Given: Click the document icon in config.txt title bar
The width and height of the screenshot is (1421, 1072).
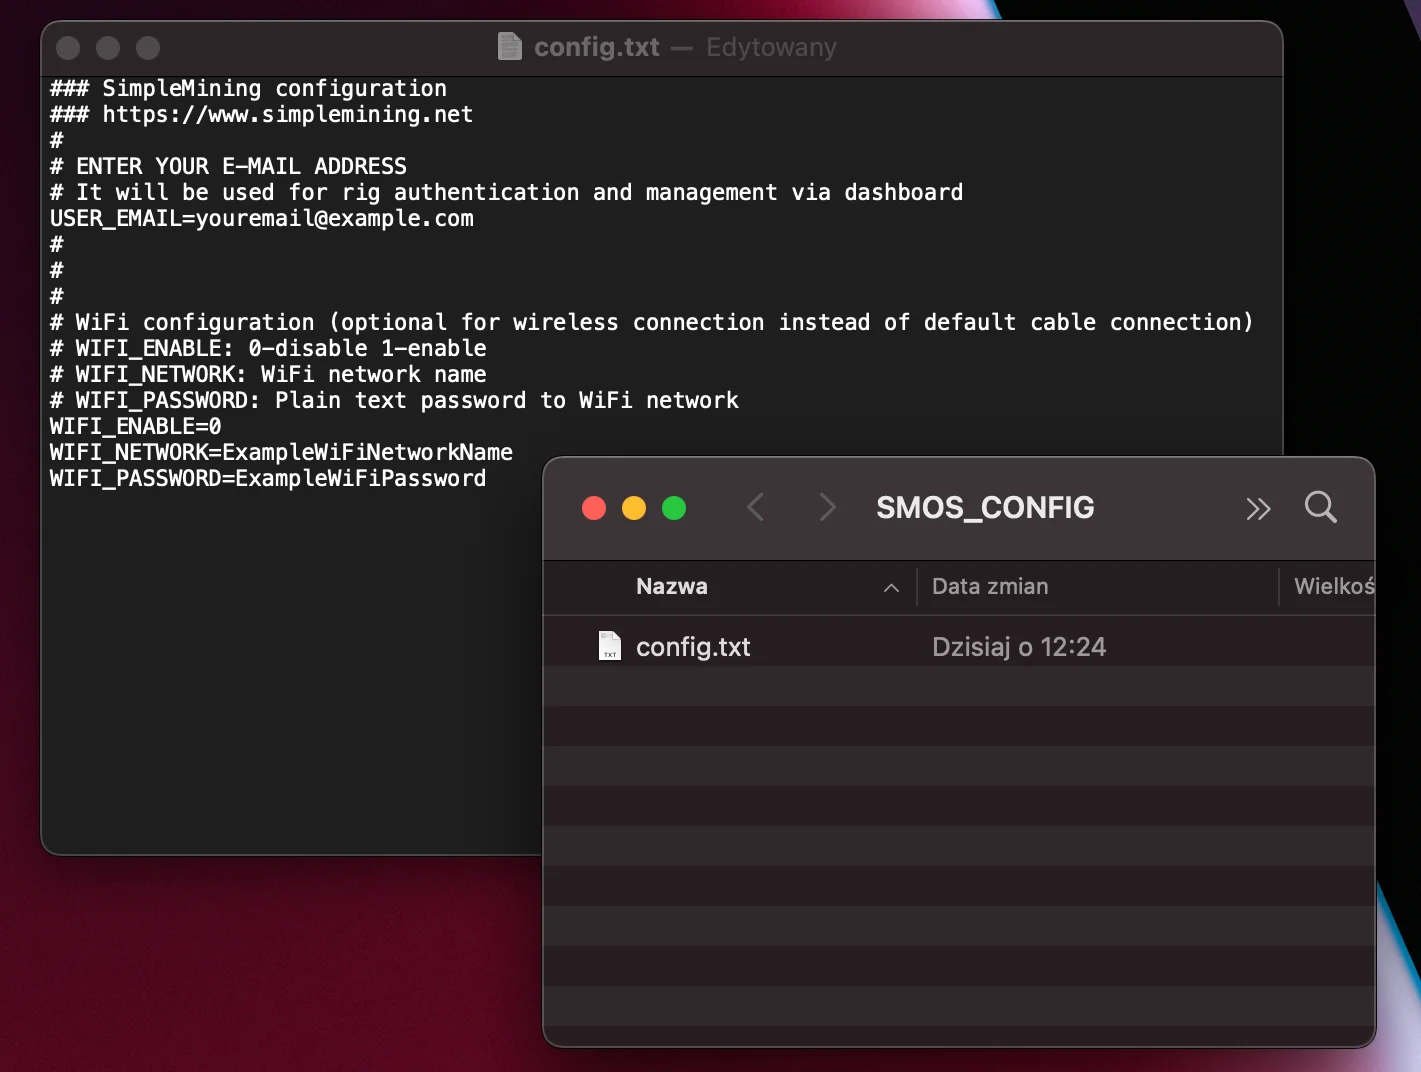Looking at the screenshot, I should pos(510,46).
